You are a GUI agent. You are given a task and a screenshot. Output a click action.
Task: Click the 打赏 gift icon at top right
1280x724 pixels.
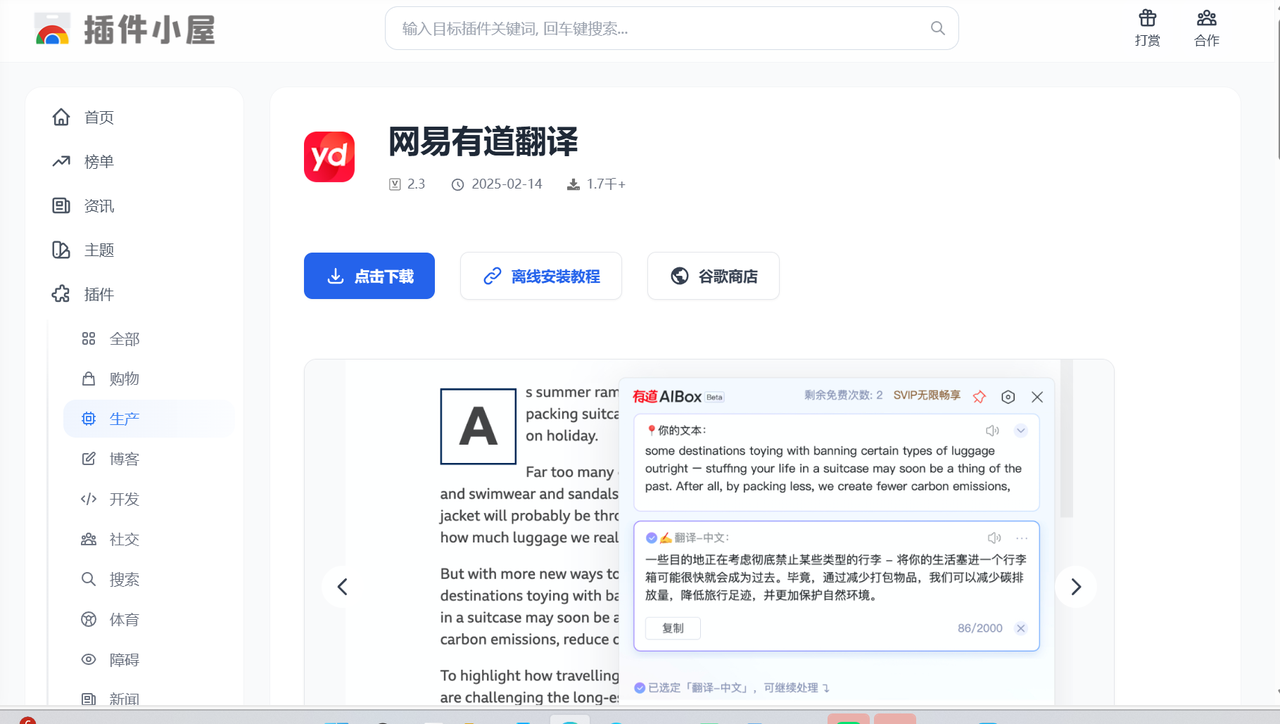coord(1147,18)
